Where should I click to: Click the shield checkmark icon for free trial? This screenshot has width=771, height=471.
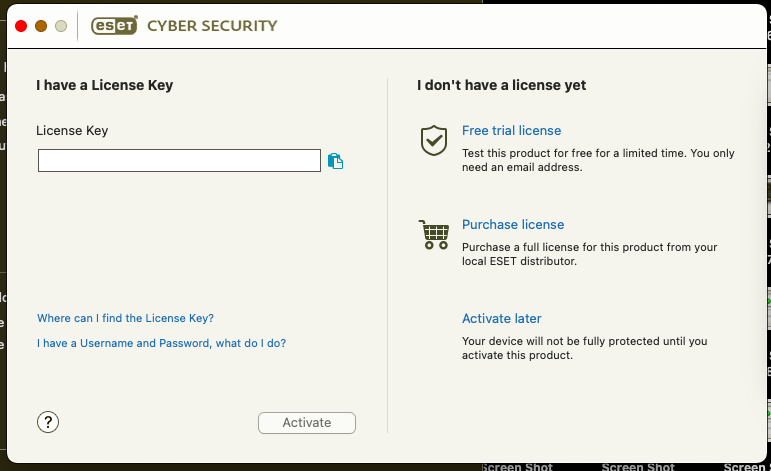(434, 141)
